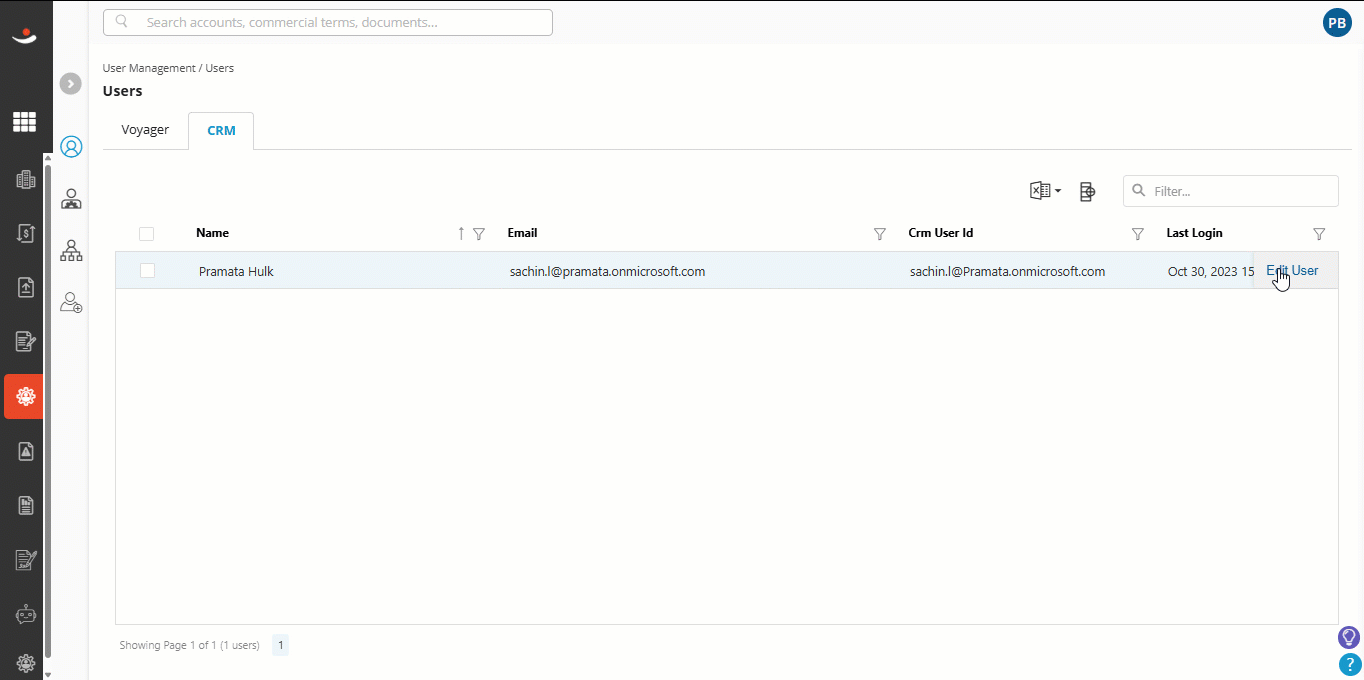
Task: Sort by the Email column header
Action: 522,233
